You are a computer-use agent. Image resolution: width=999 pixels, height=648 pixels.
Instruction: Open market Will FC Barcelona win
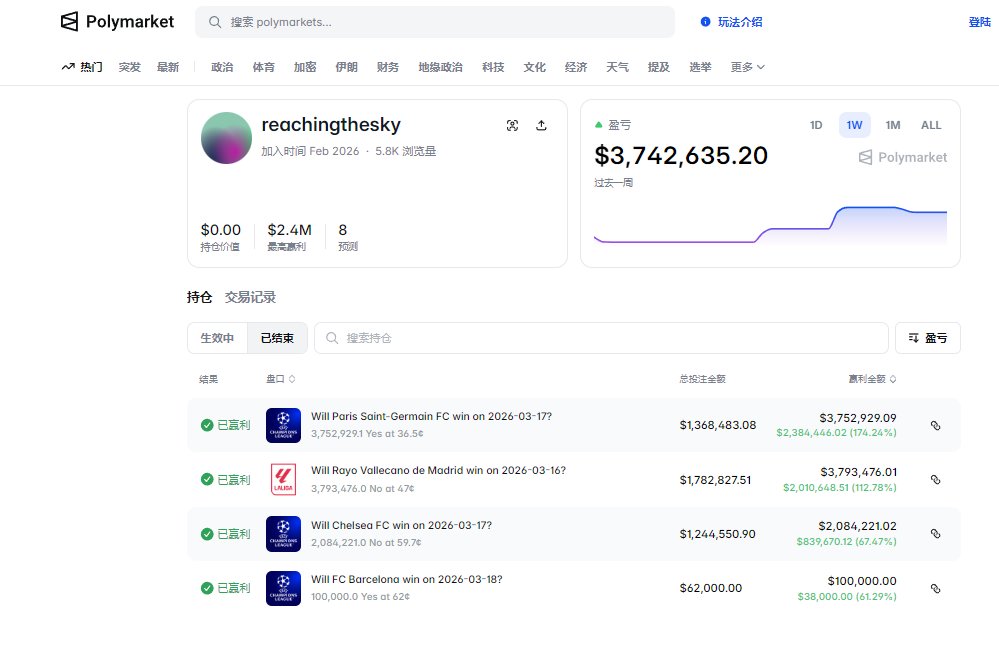[406, 579]
